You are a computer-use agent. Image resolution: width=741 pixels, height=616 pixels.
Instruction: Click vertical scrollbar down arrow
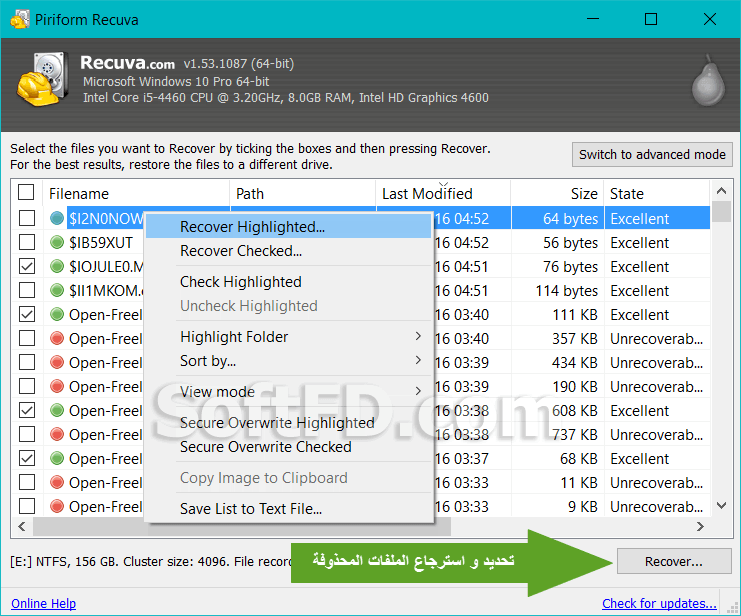721,505
